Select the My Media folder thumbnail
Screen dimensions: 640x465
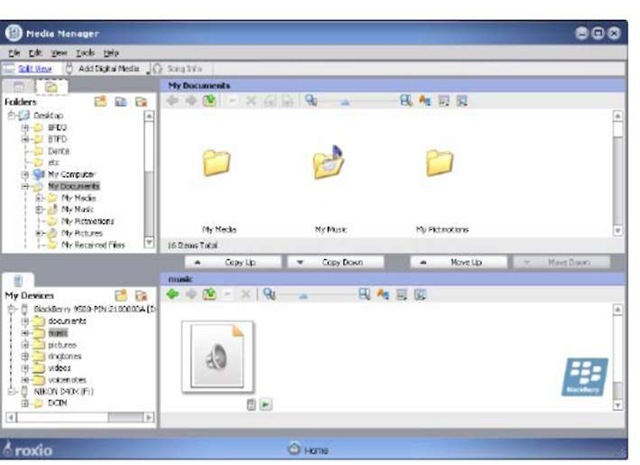(217, 162)
